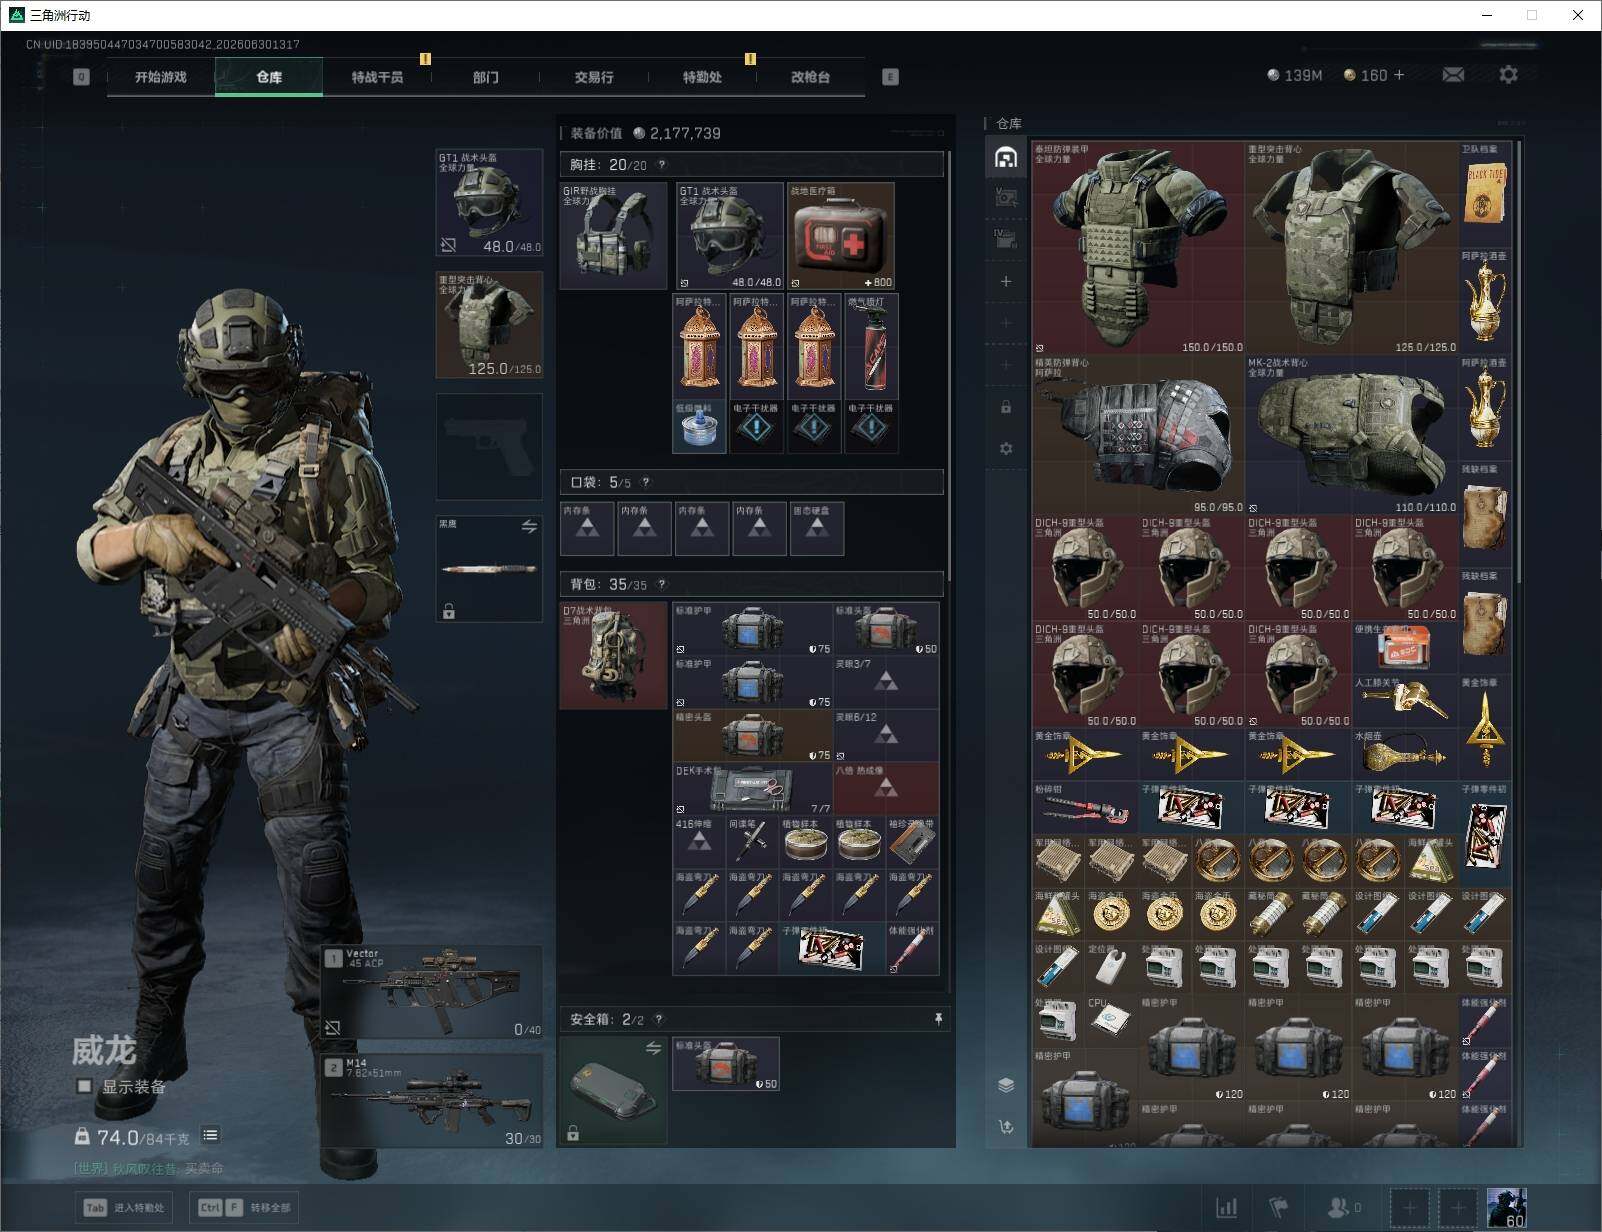
Task: Select the 泰坦防弹装甲 in warehouse
Action: coord(1138,247)
